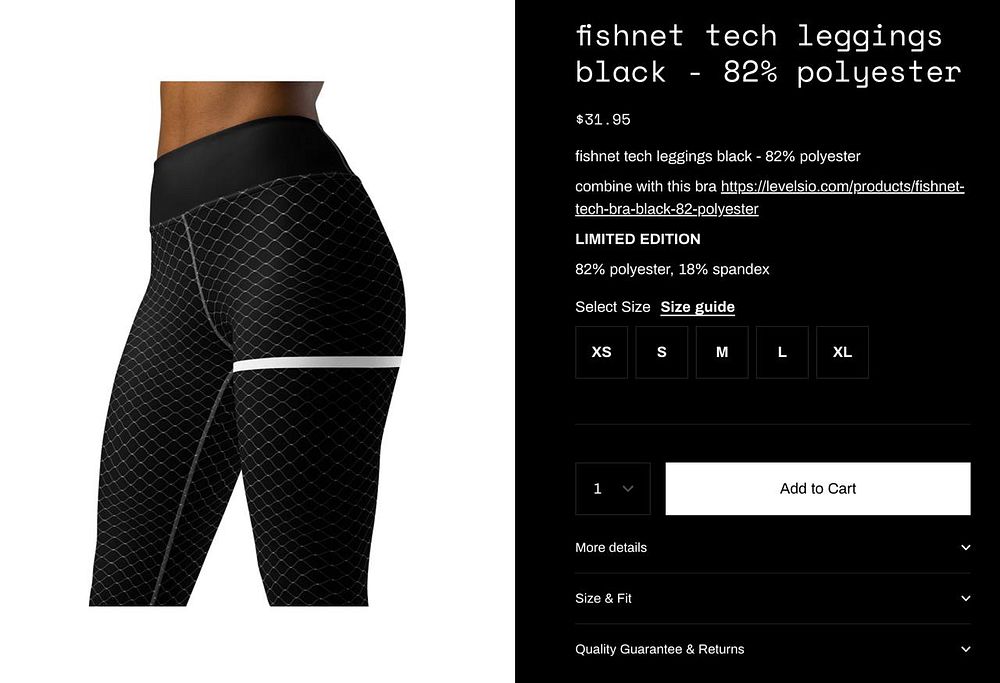Image resolution: width=1000 pixels, height=683 pixels.
Task: Click the $31.95 price text
Action: click(603, 119)
